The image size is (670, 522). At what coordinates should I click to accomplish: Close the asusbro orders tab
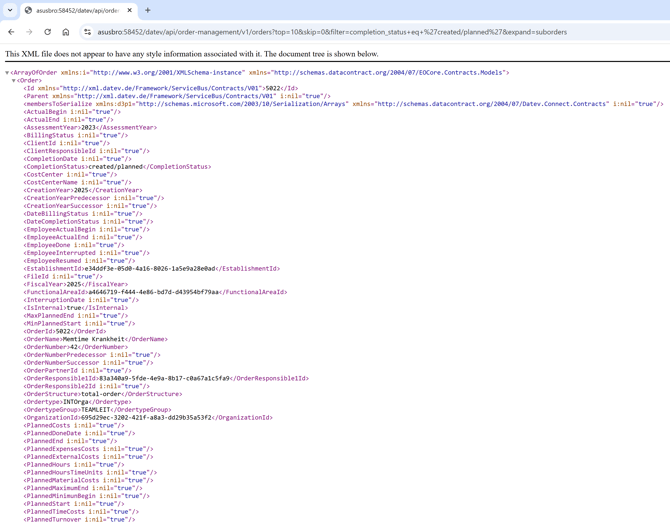[129, 11]
